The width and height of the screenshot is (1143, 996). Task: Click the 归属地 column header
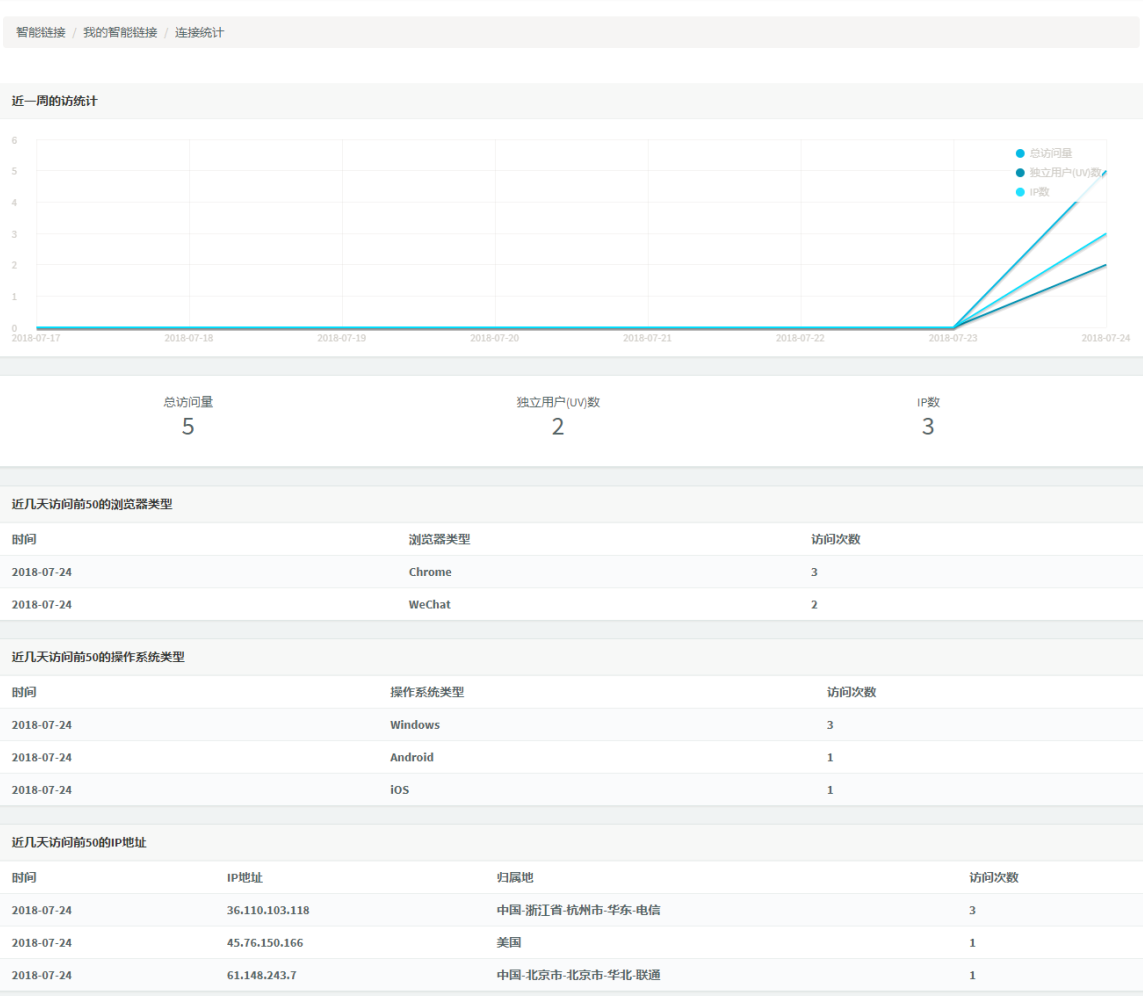click(x=515, y=877)
